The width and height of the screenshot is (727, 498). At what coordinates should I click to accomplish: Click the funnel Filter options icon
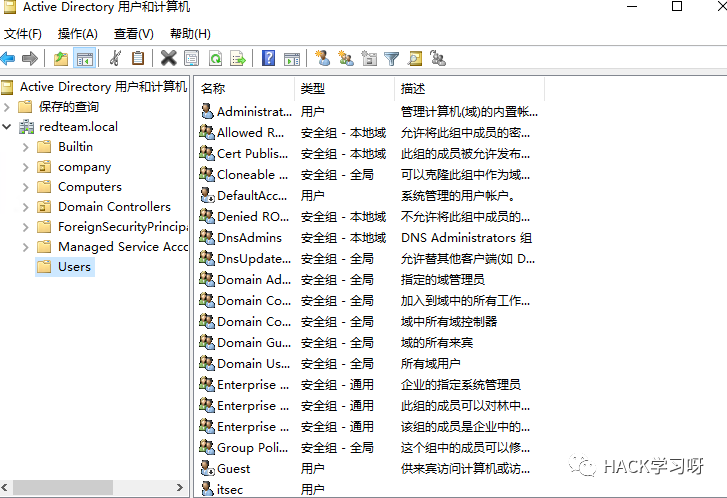(x=392, y=58)
